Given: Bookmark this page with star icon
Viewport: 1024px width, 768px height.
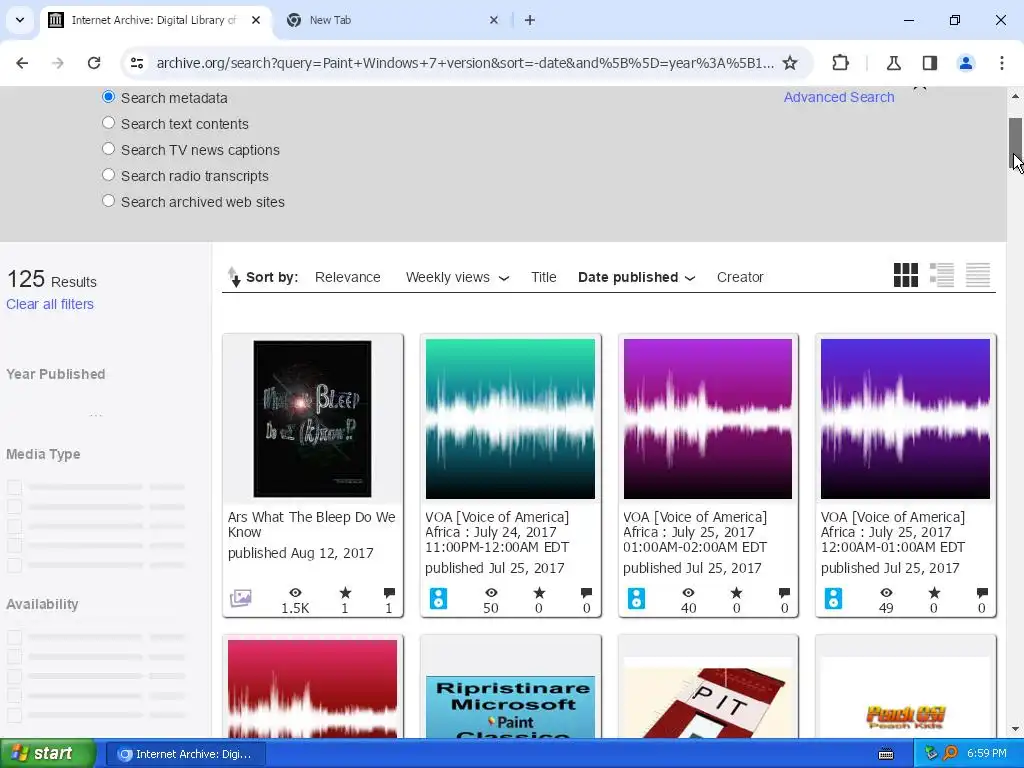Looking at the screenshot, I should pyautogui.click(x=790, y=63).
